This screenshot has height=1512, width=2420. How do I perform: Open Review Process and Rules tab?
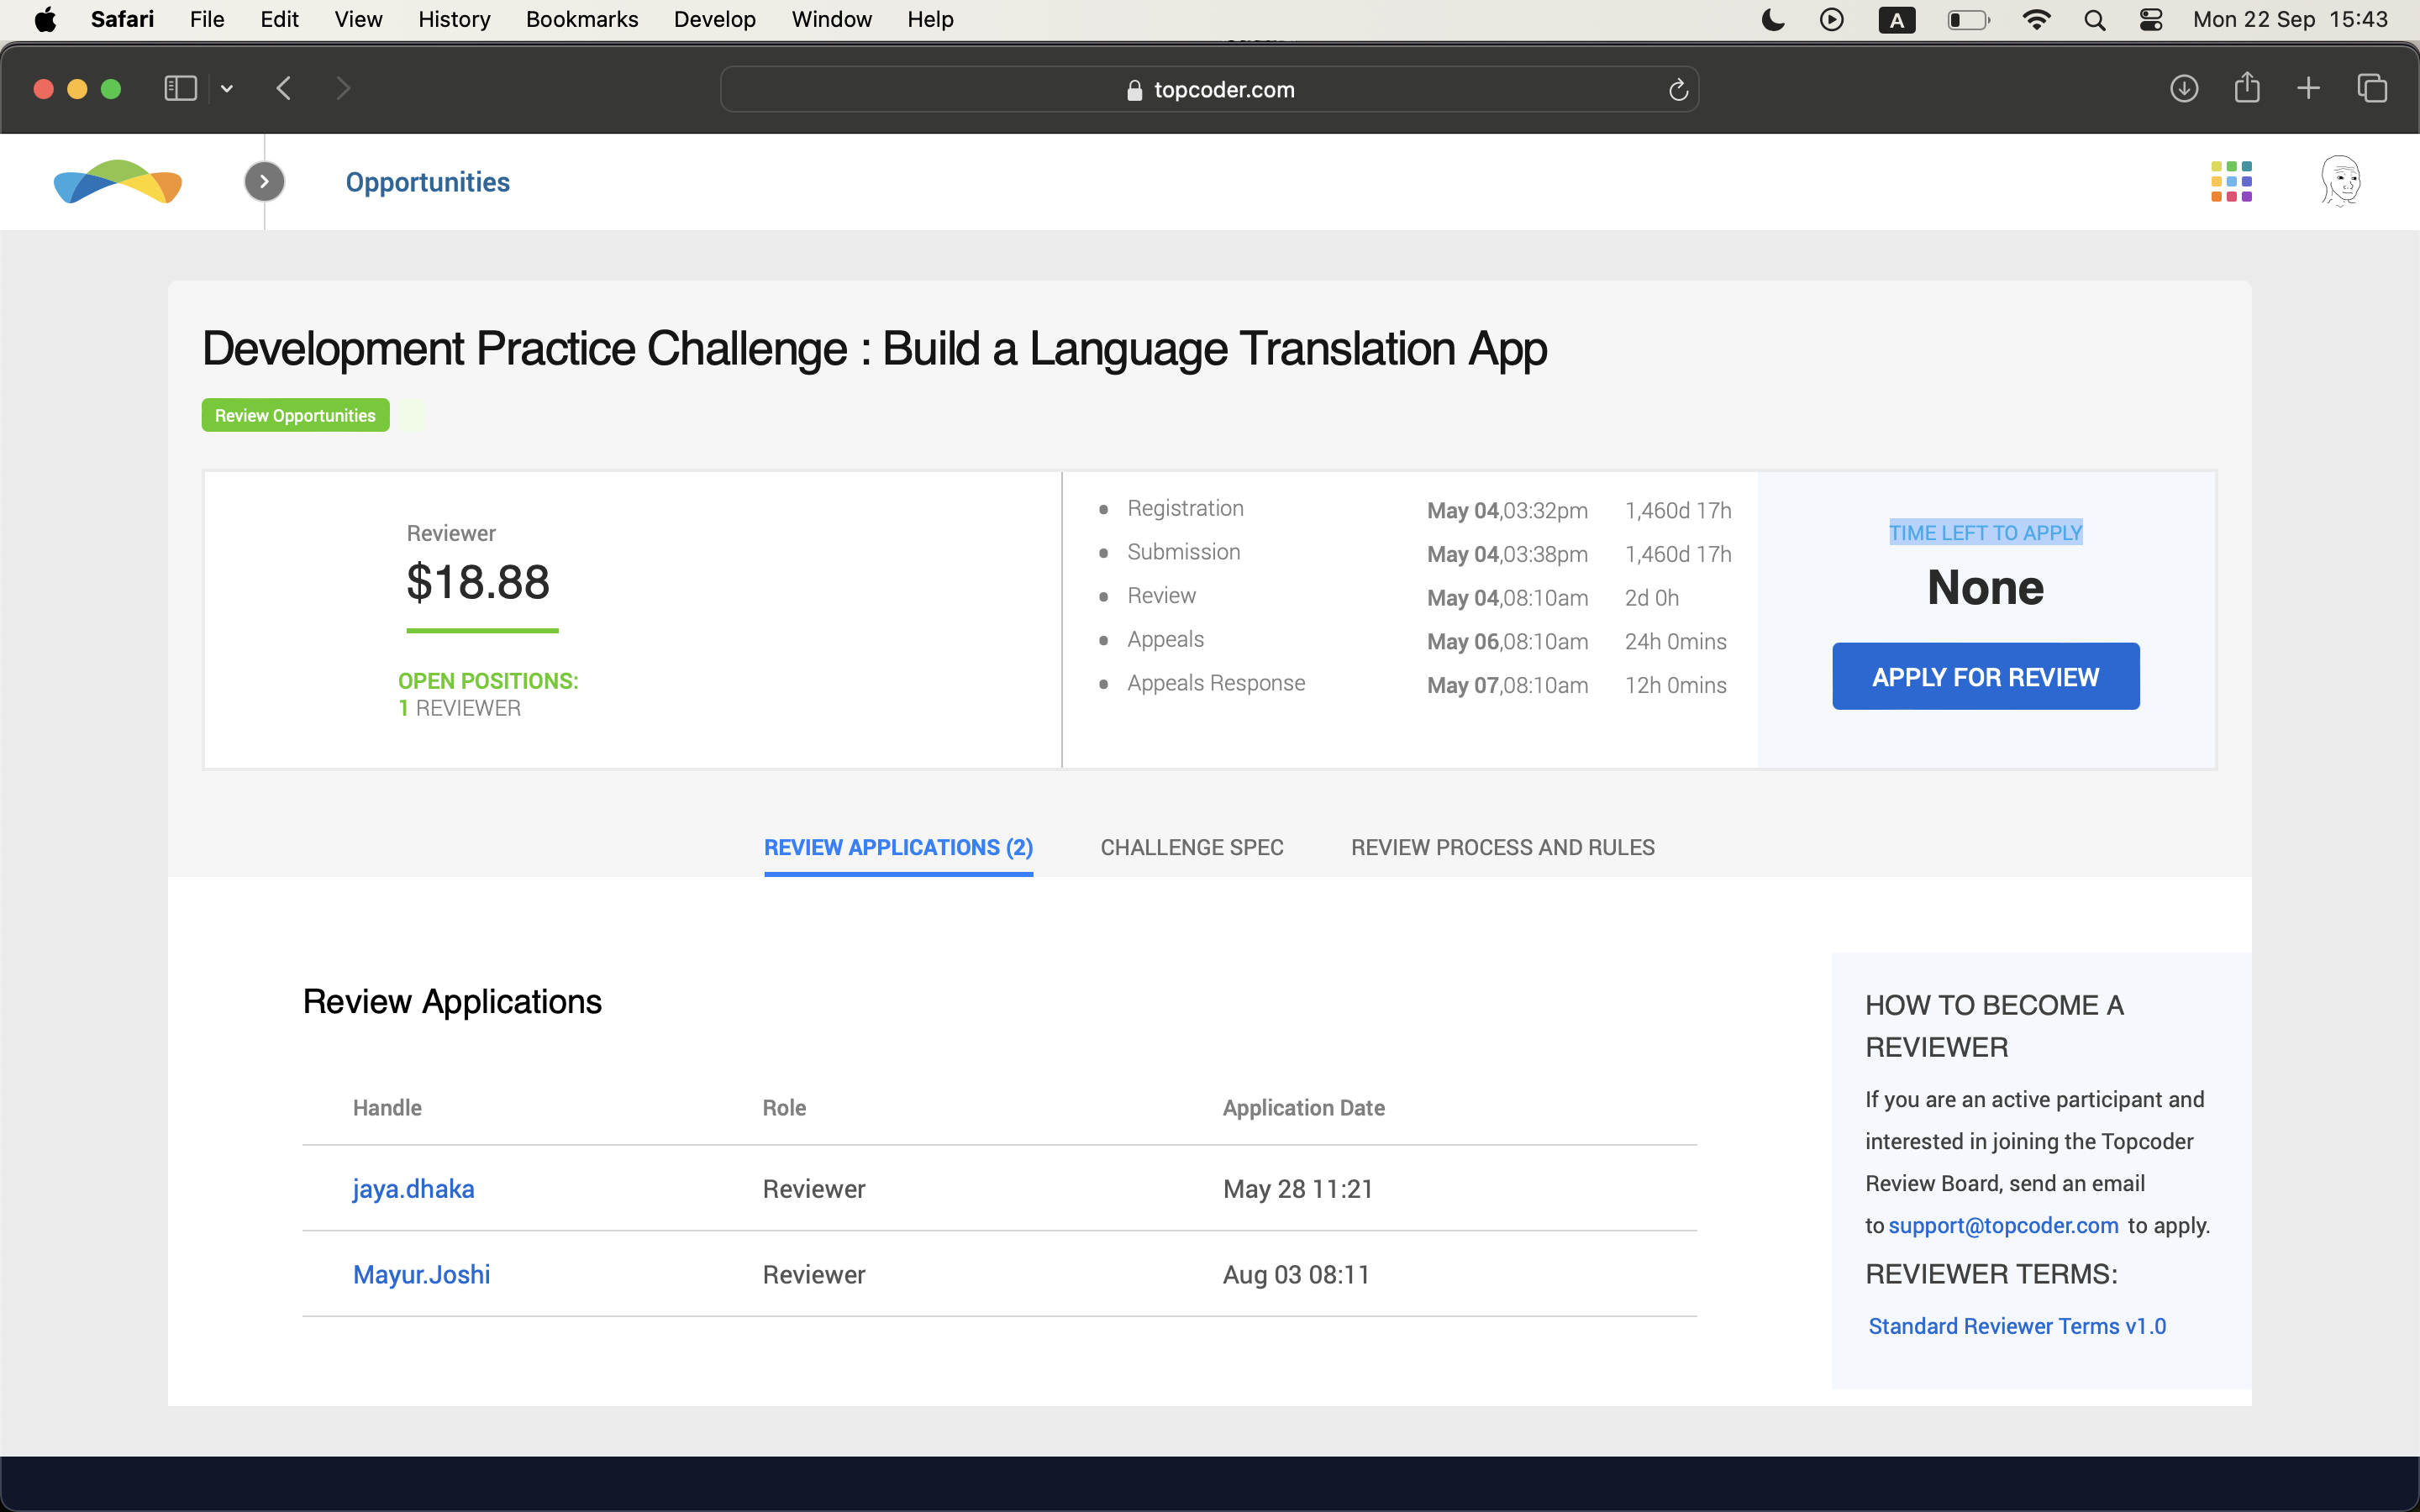[x=1502, y=847]
